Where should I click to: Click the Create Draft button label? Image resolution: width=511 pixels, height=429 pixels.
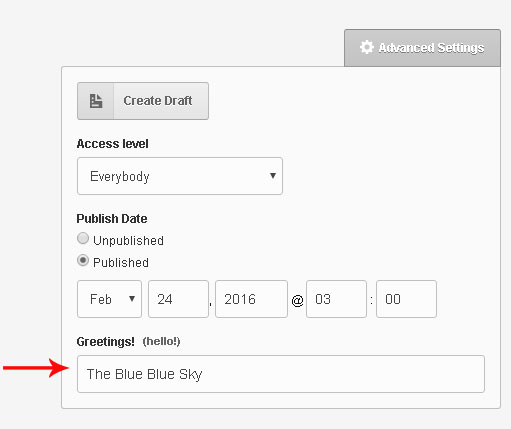pyautogui.click(x=158, y=101)
